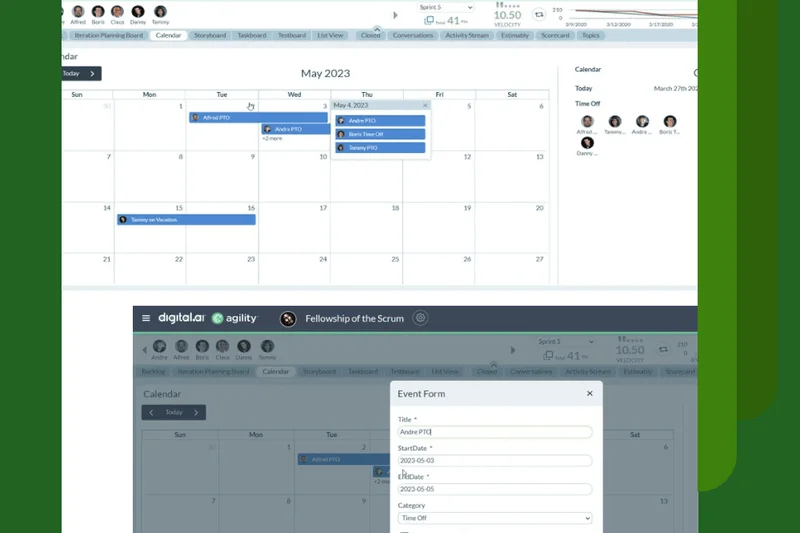Open the Alfred PTO event in the May 2023 calendar
The width and height of the screenshot is (800, 533).
click(x=258, y=118)
